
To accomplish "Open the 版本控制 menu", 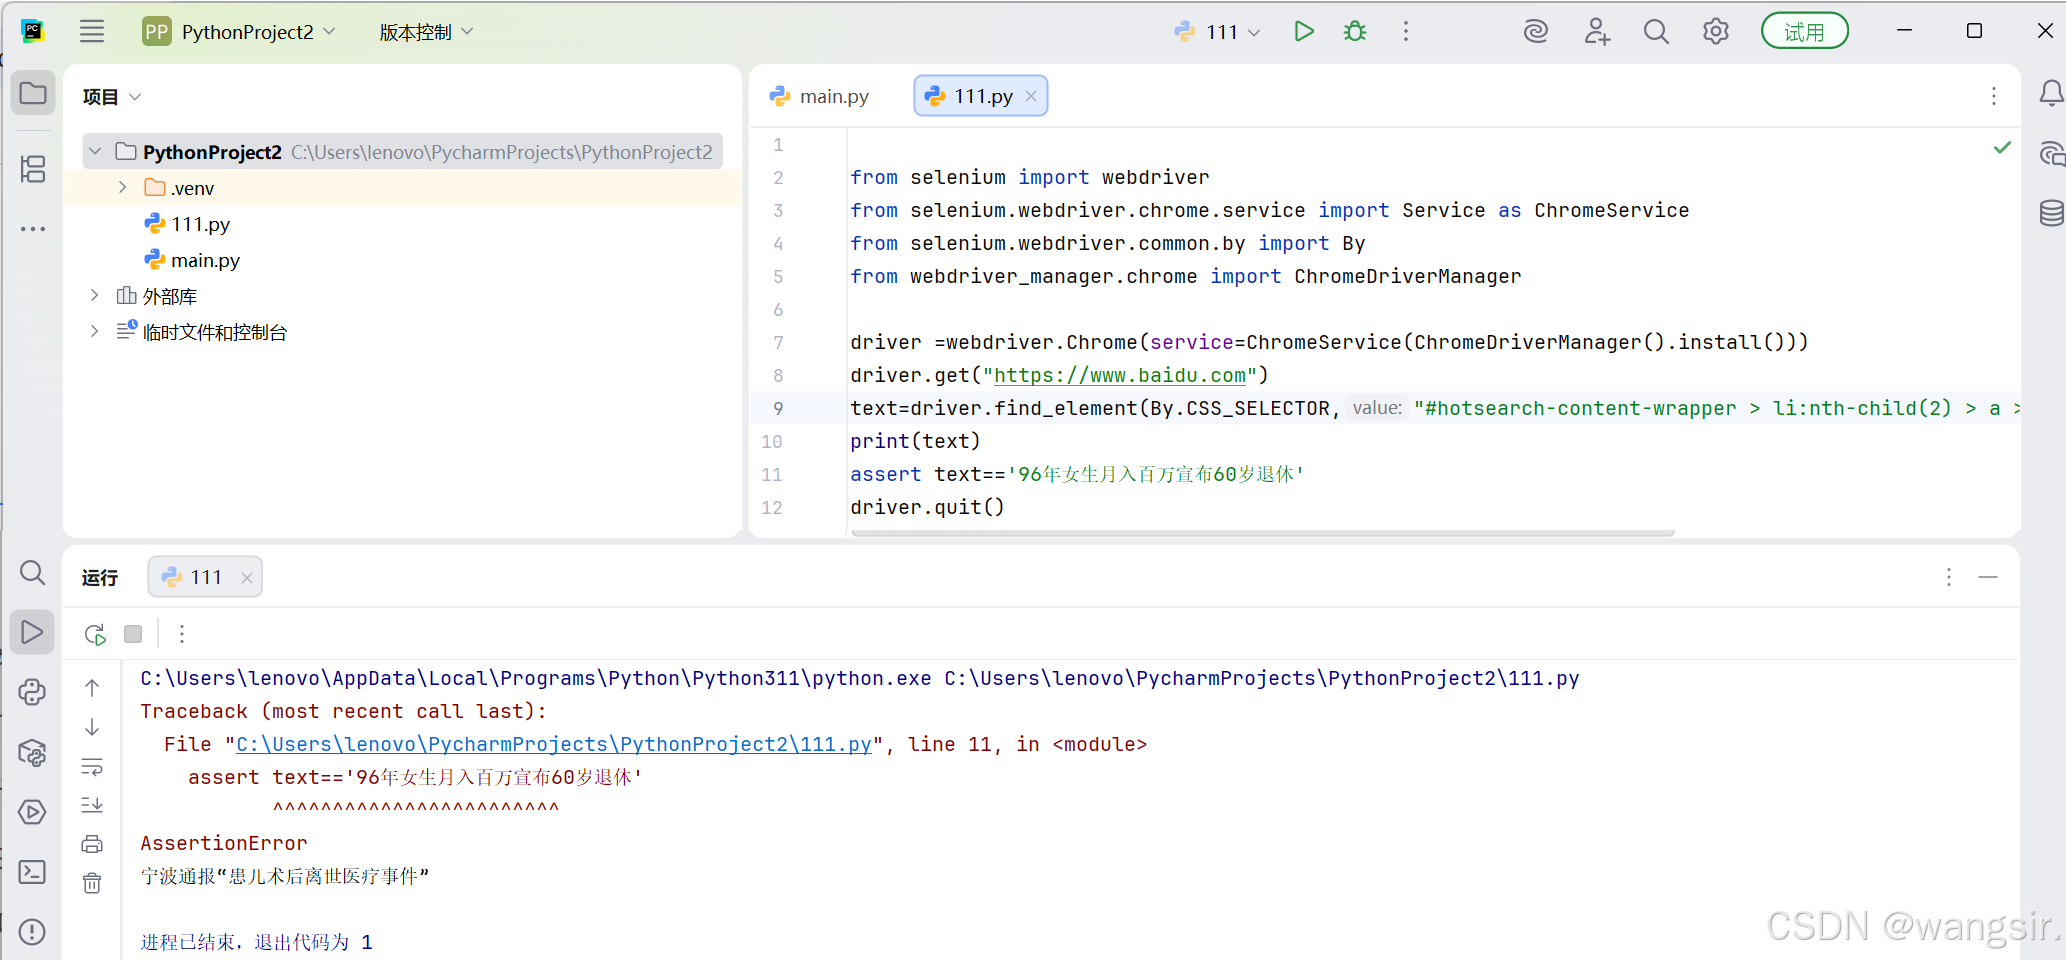I will click(426, 32).
